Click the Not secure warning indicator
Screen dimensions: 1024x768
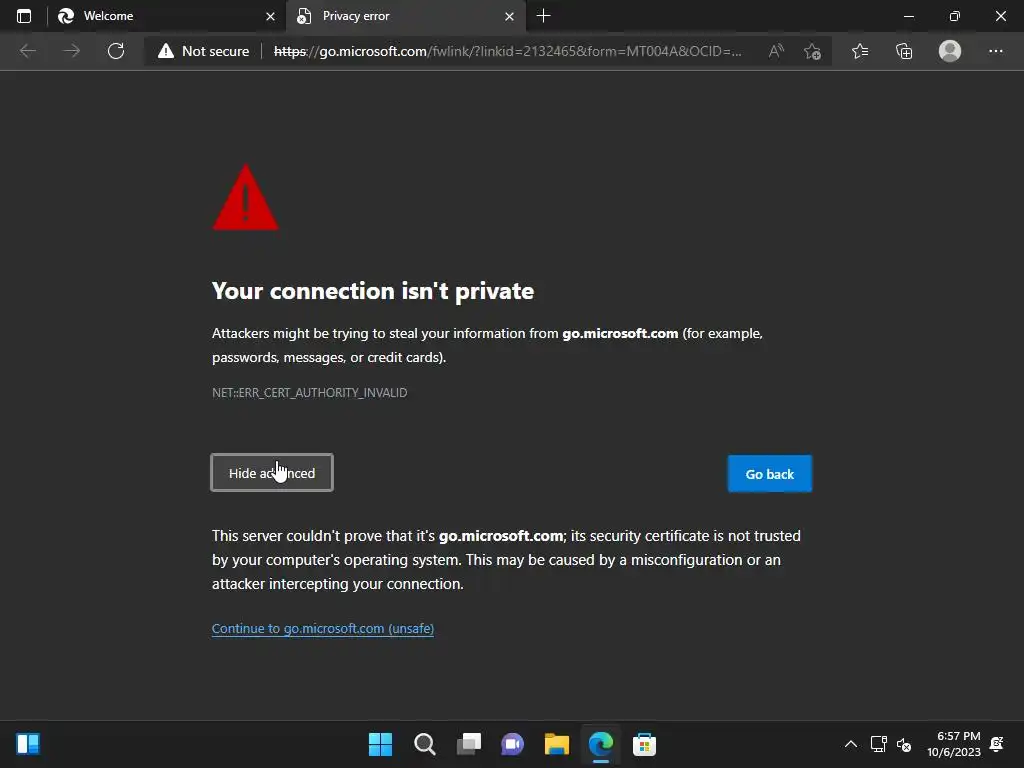tap(204, 51)
